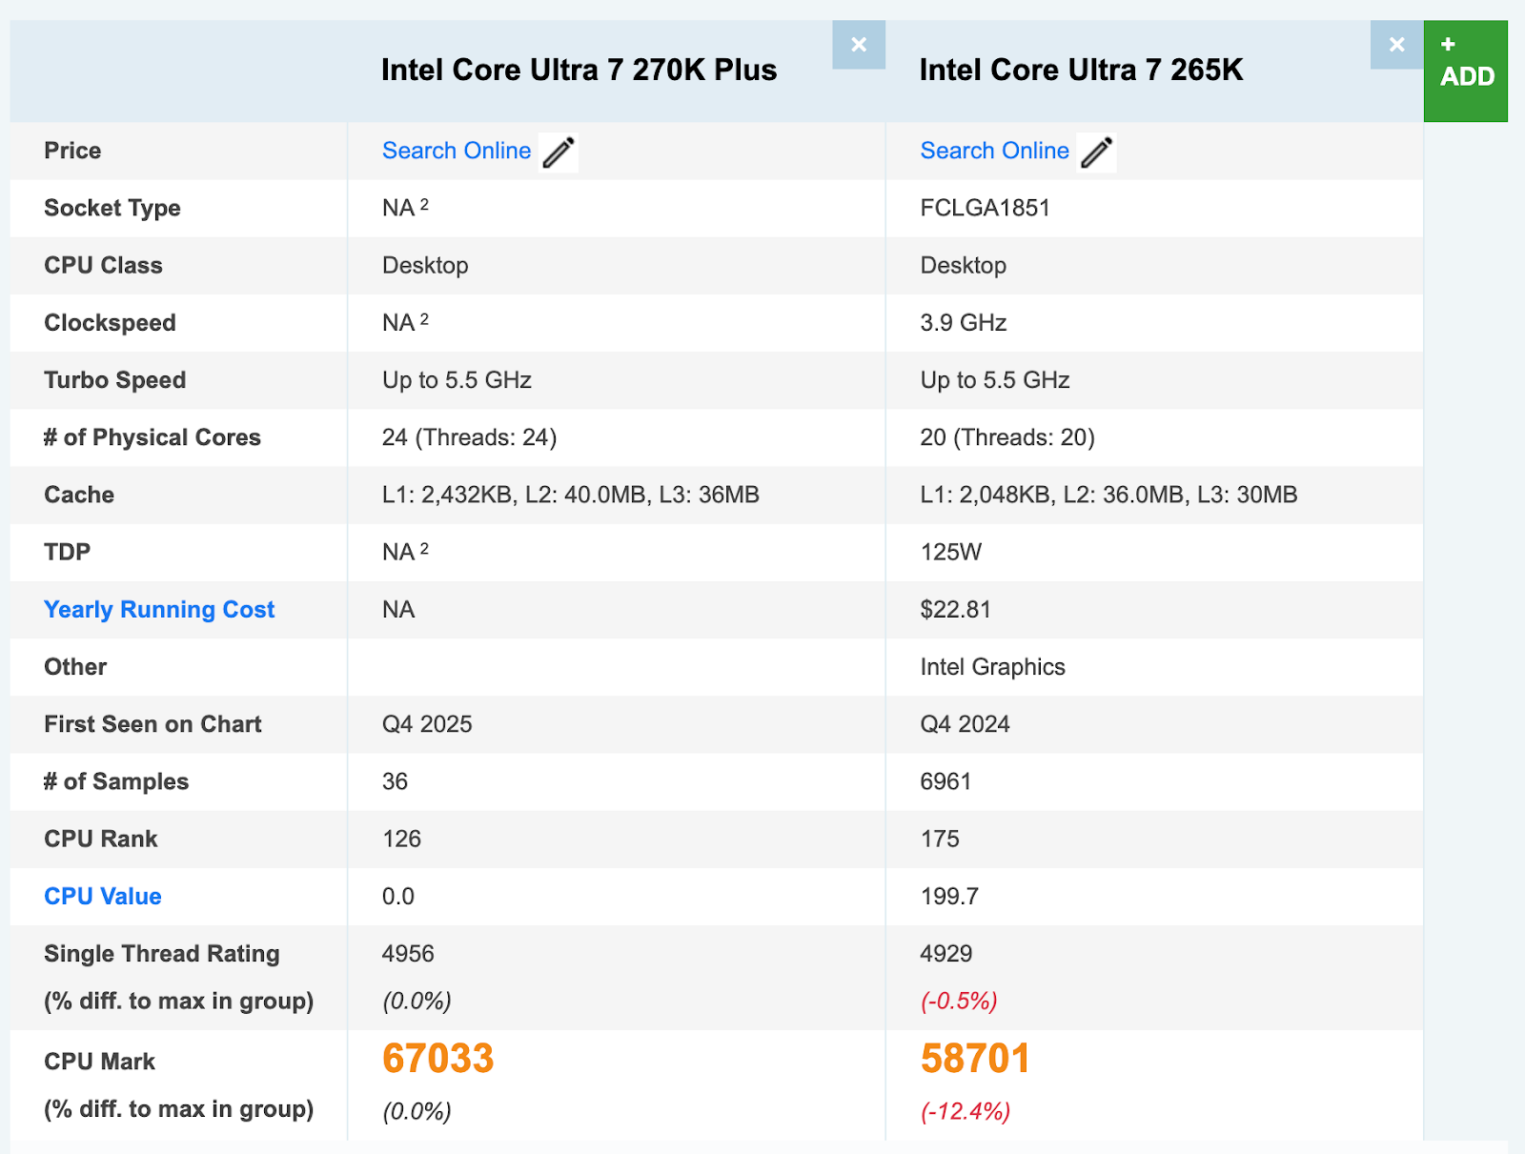Select the Intel Core Ultra 7 265K heading
Screen dimensions: 1525x1154
tap(1081, 69)
